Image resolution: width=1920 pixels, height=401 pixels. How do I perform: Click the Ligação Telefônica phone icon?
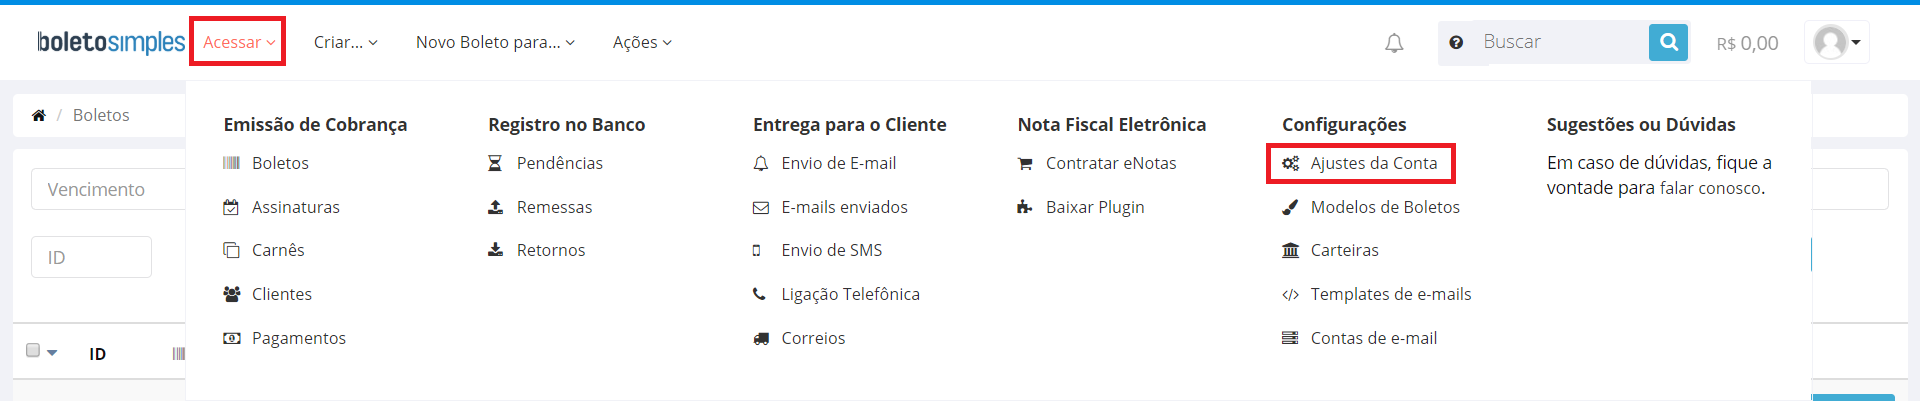760,294
